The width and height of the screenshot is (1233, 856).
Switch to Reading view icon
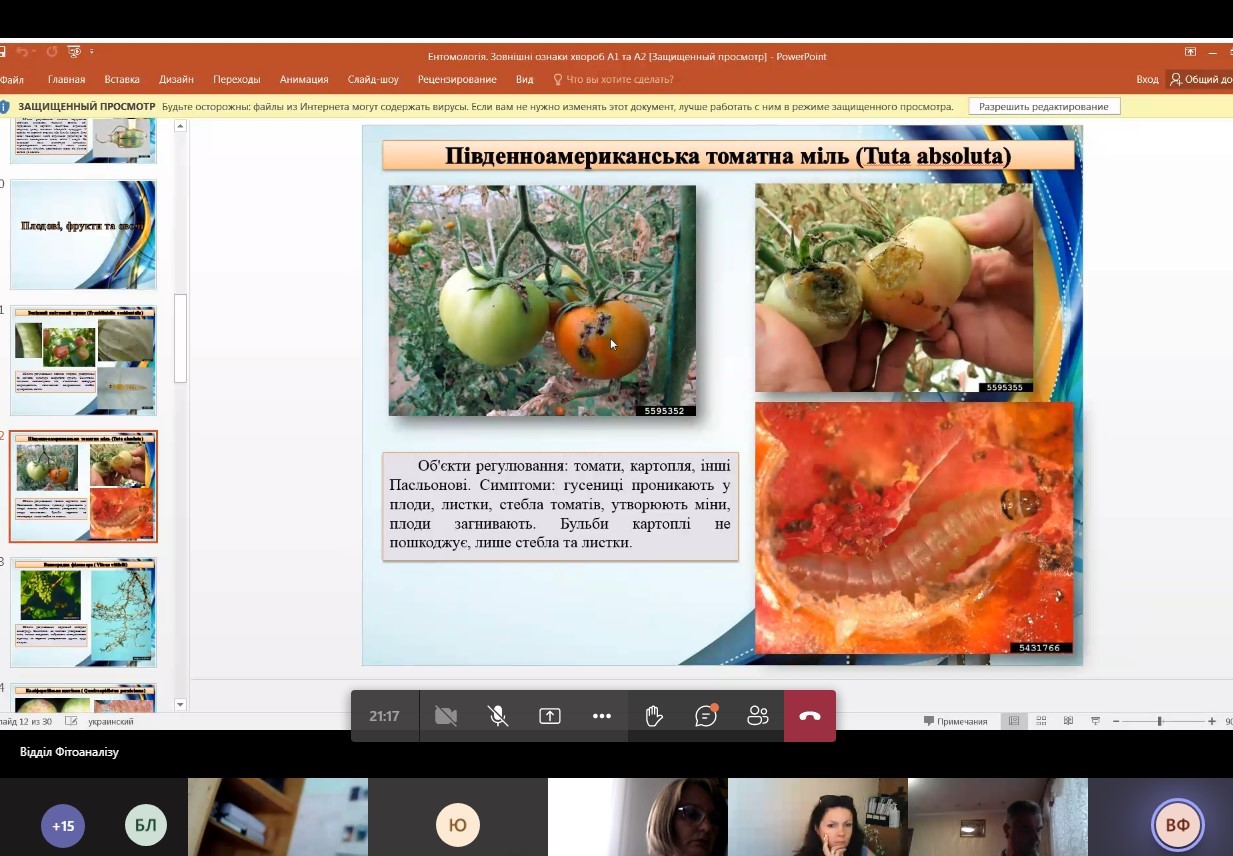(x=1068, y=721)
